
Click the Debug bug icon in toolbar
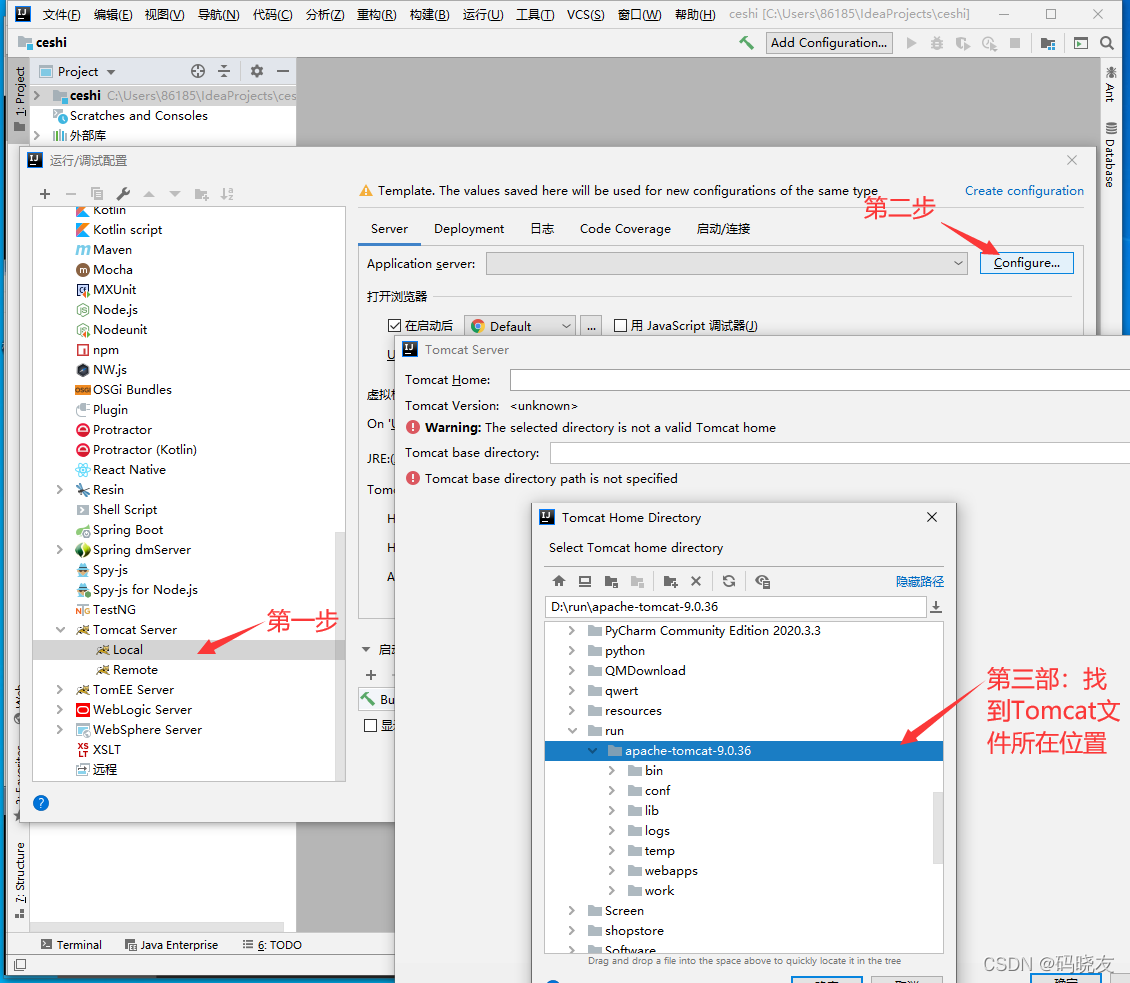[x=937, y=43]
